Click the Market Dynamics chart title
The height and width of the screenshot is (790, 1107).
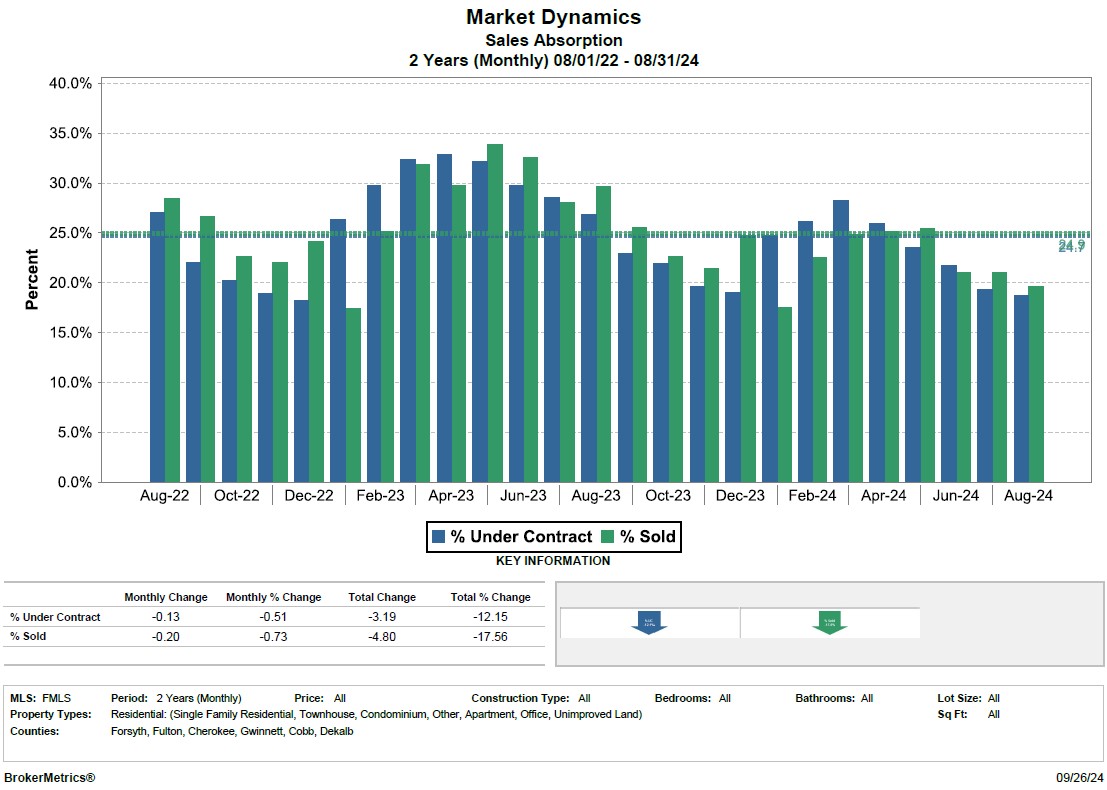(553, 17)
